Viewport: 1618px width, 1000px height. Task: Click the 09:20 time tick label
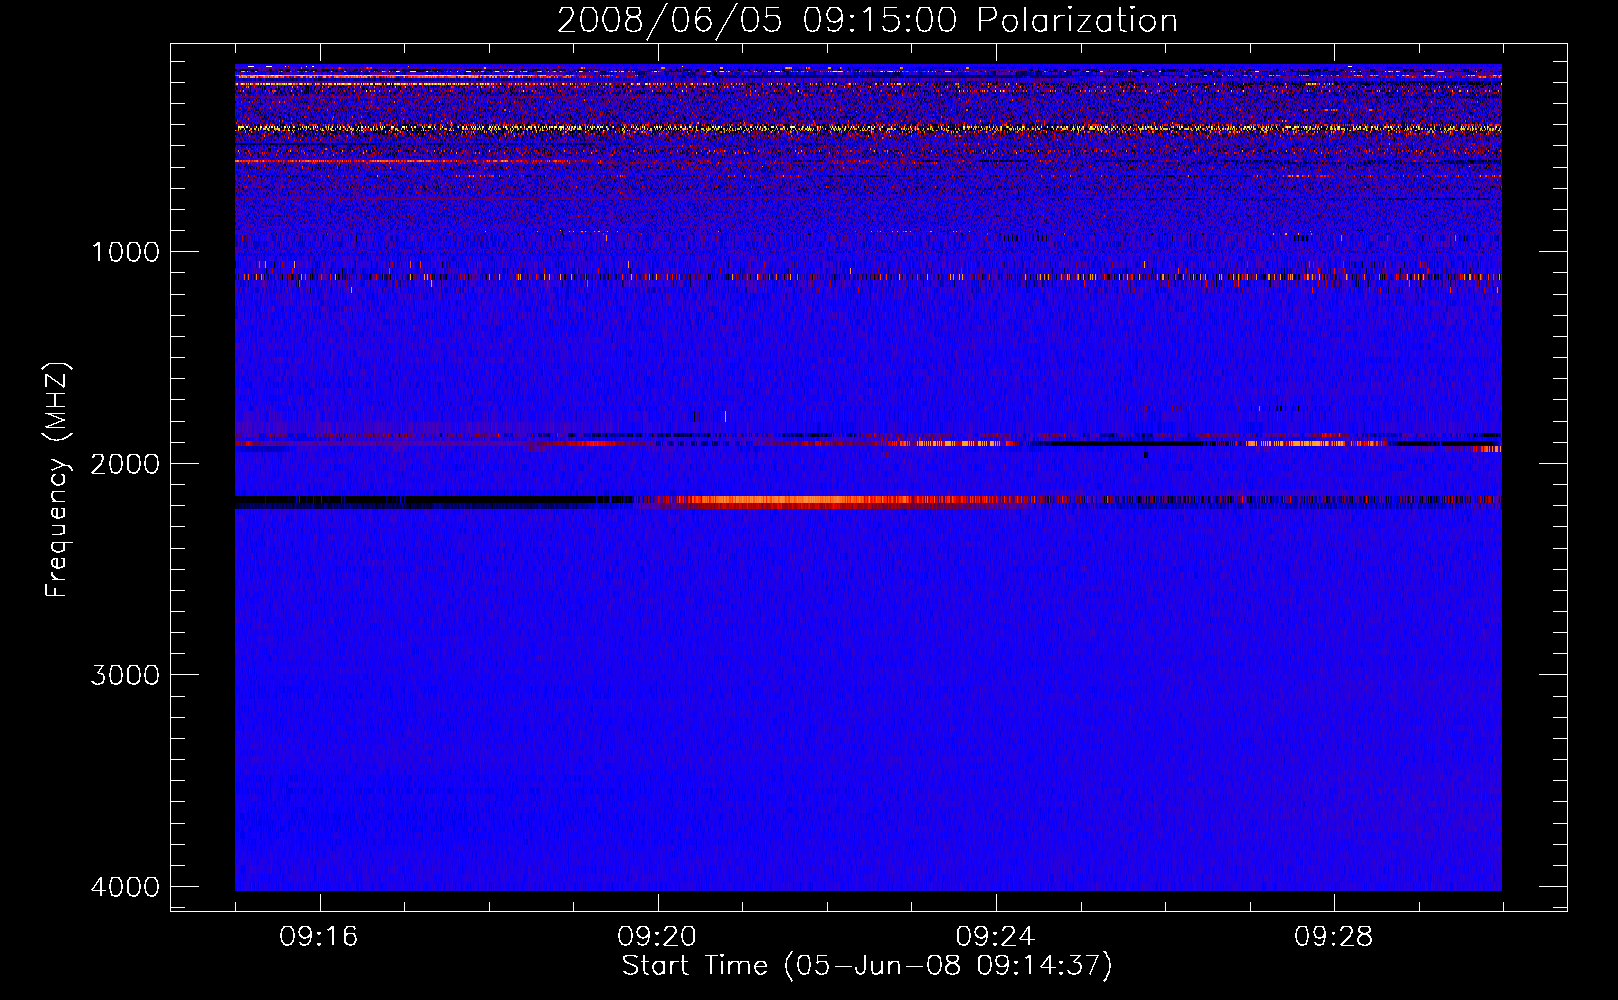(x=657, y=937)
